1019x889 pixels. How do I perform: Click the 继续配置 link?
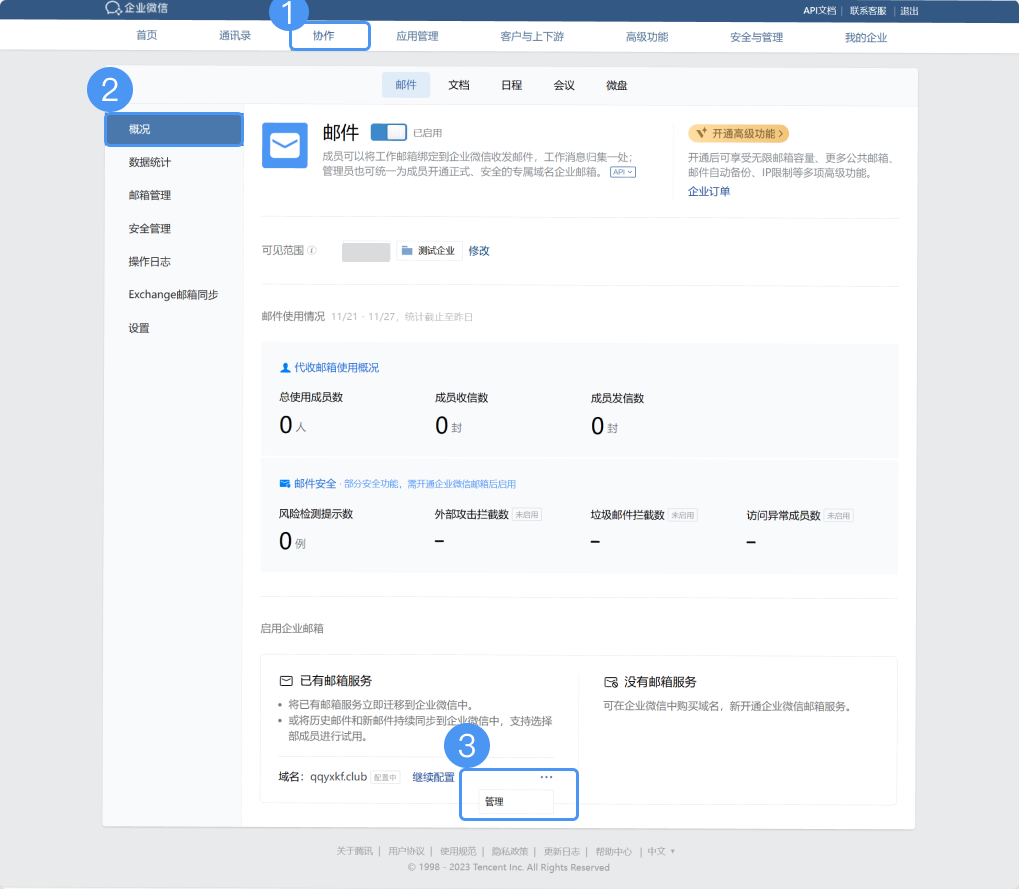433,778
